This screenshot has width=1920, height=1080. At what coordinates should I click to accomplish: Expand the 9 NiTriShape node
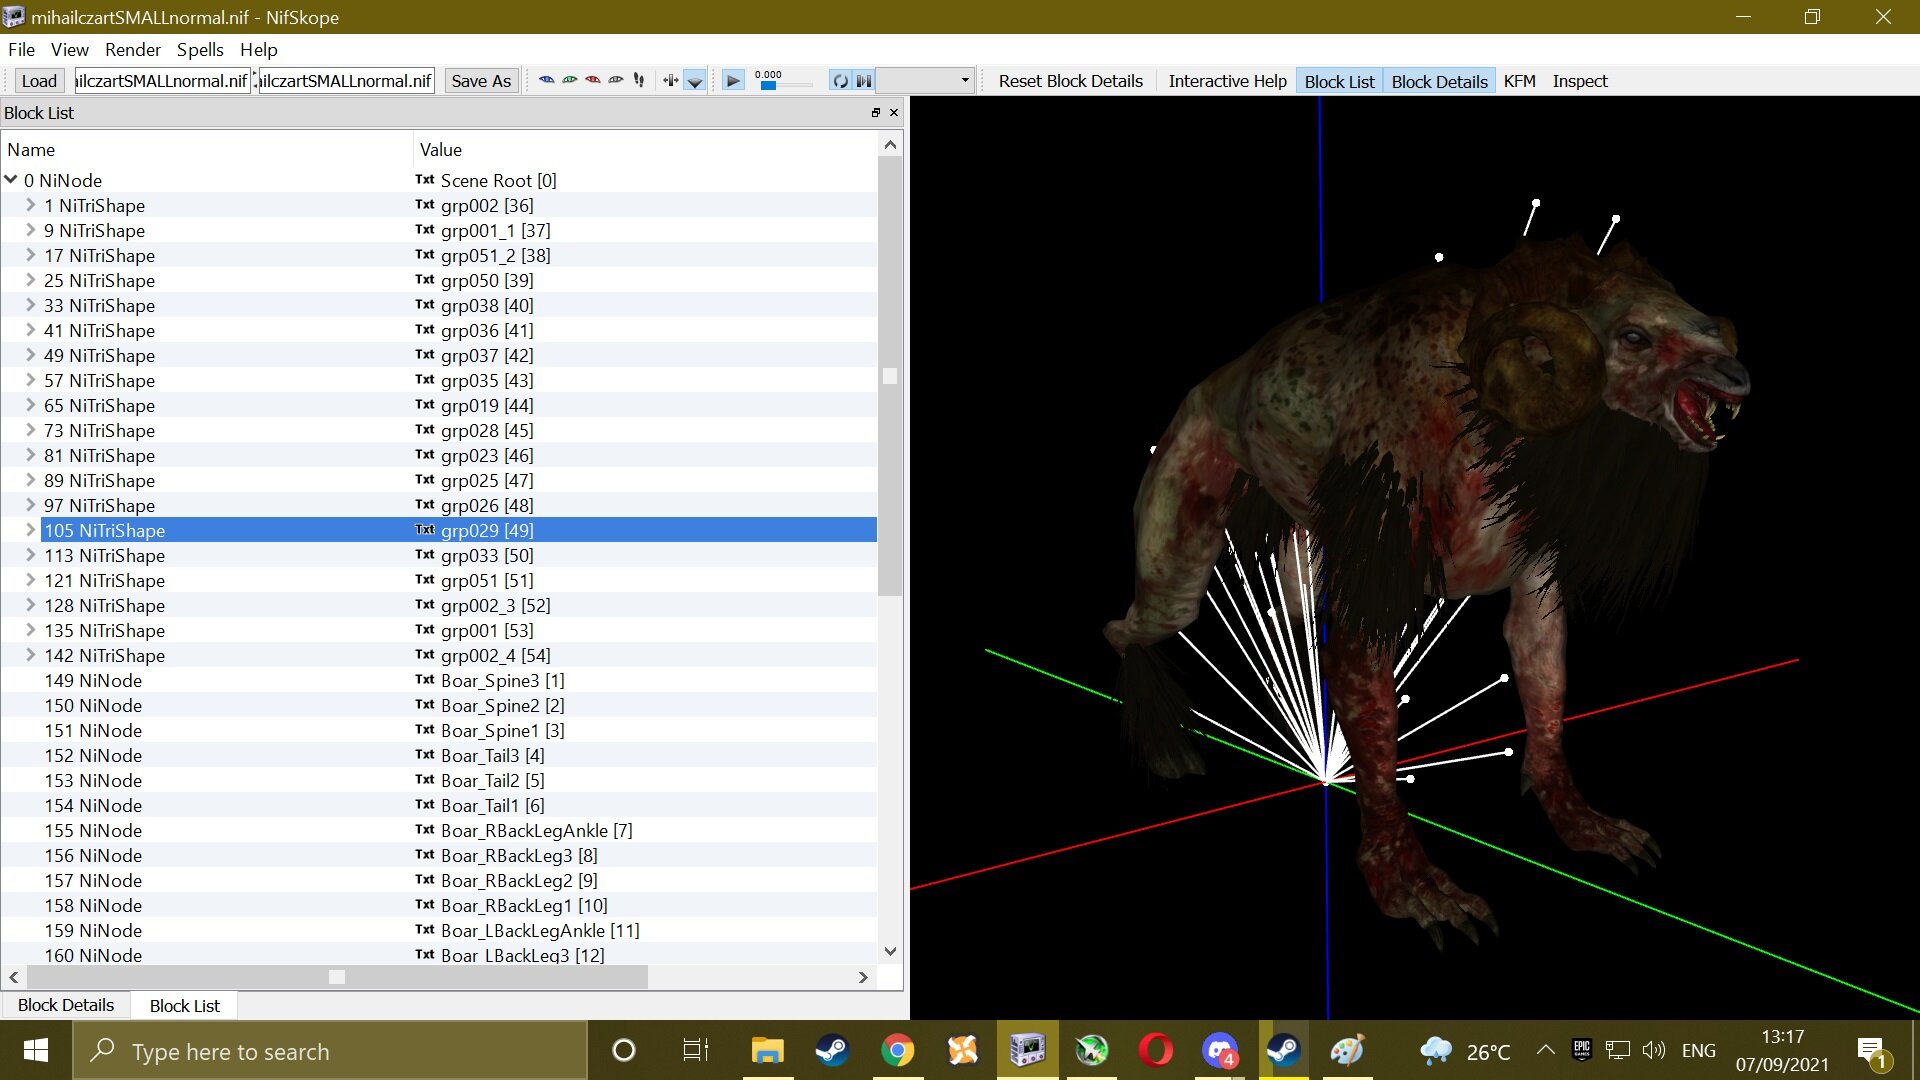point(31,230)
